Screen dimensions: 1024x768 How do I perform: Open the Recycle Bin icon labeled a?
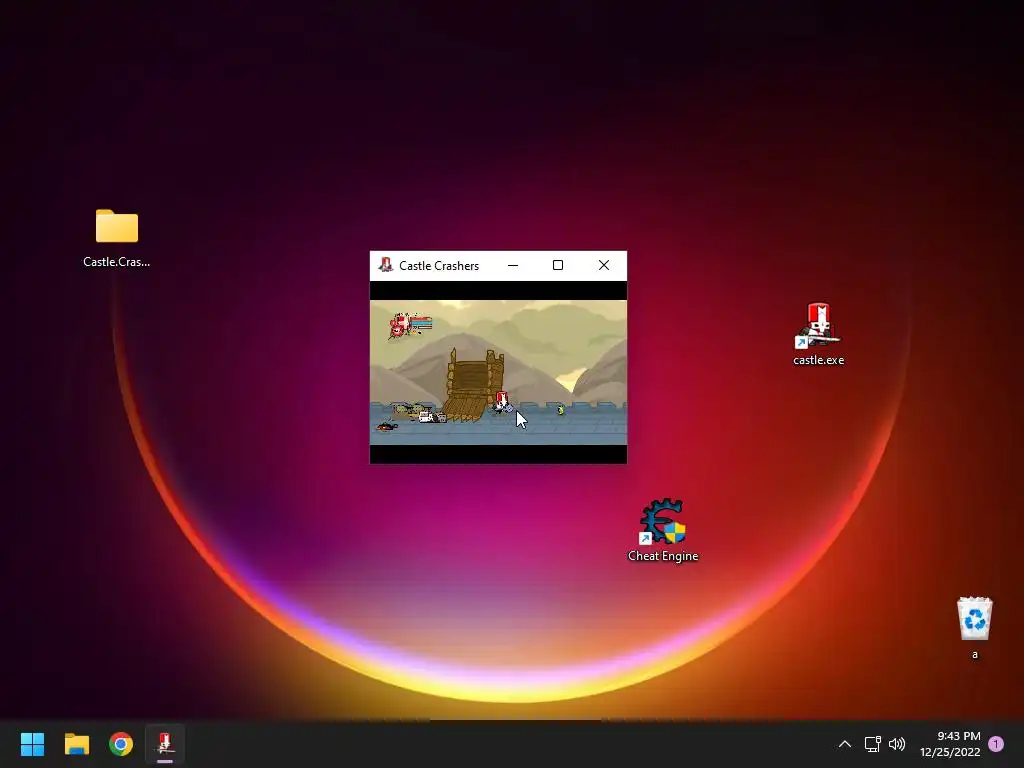[x=974, y=628]
